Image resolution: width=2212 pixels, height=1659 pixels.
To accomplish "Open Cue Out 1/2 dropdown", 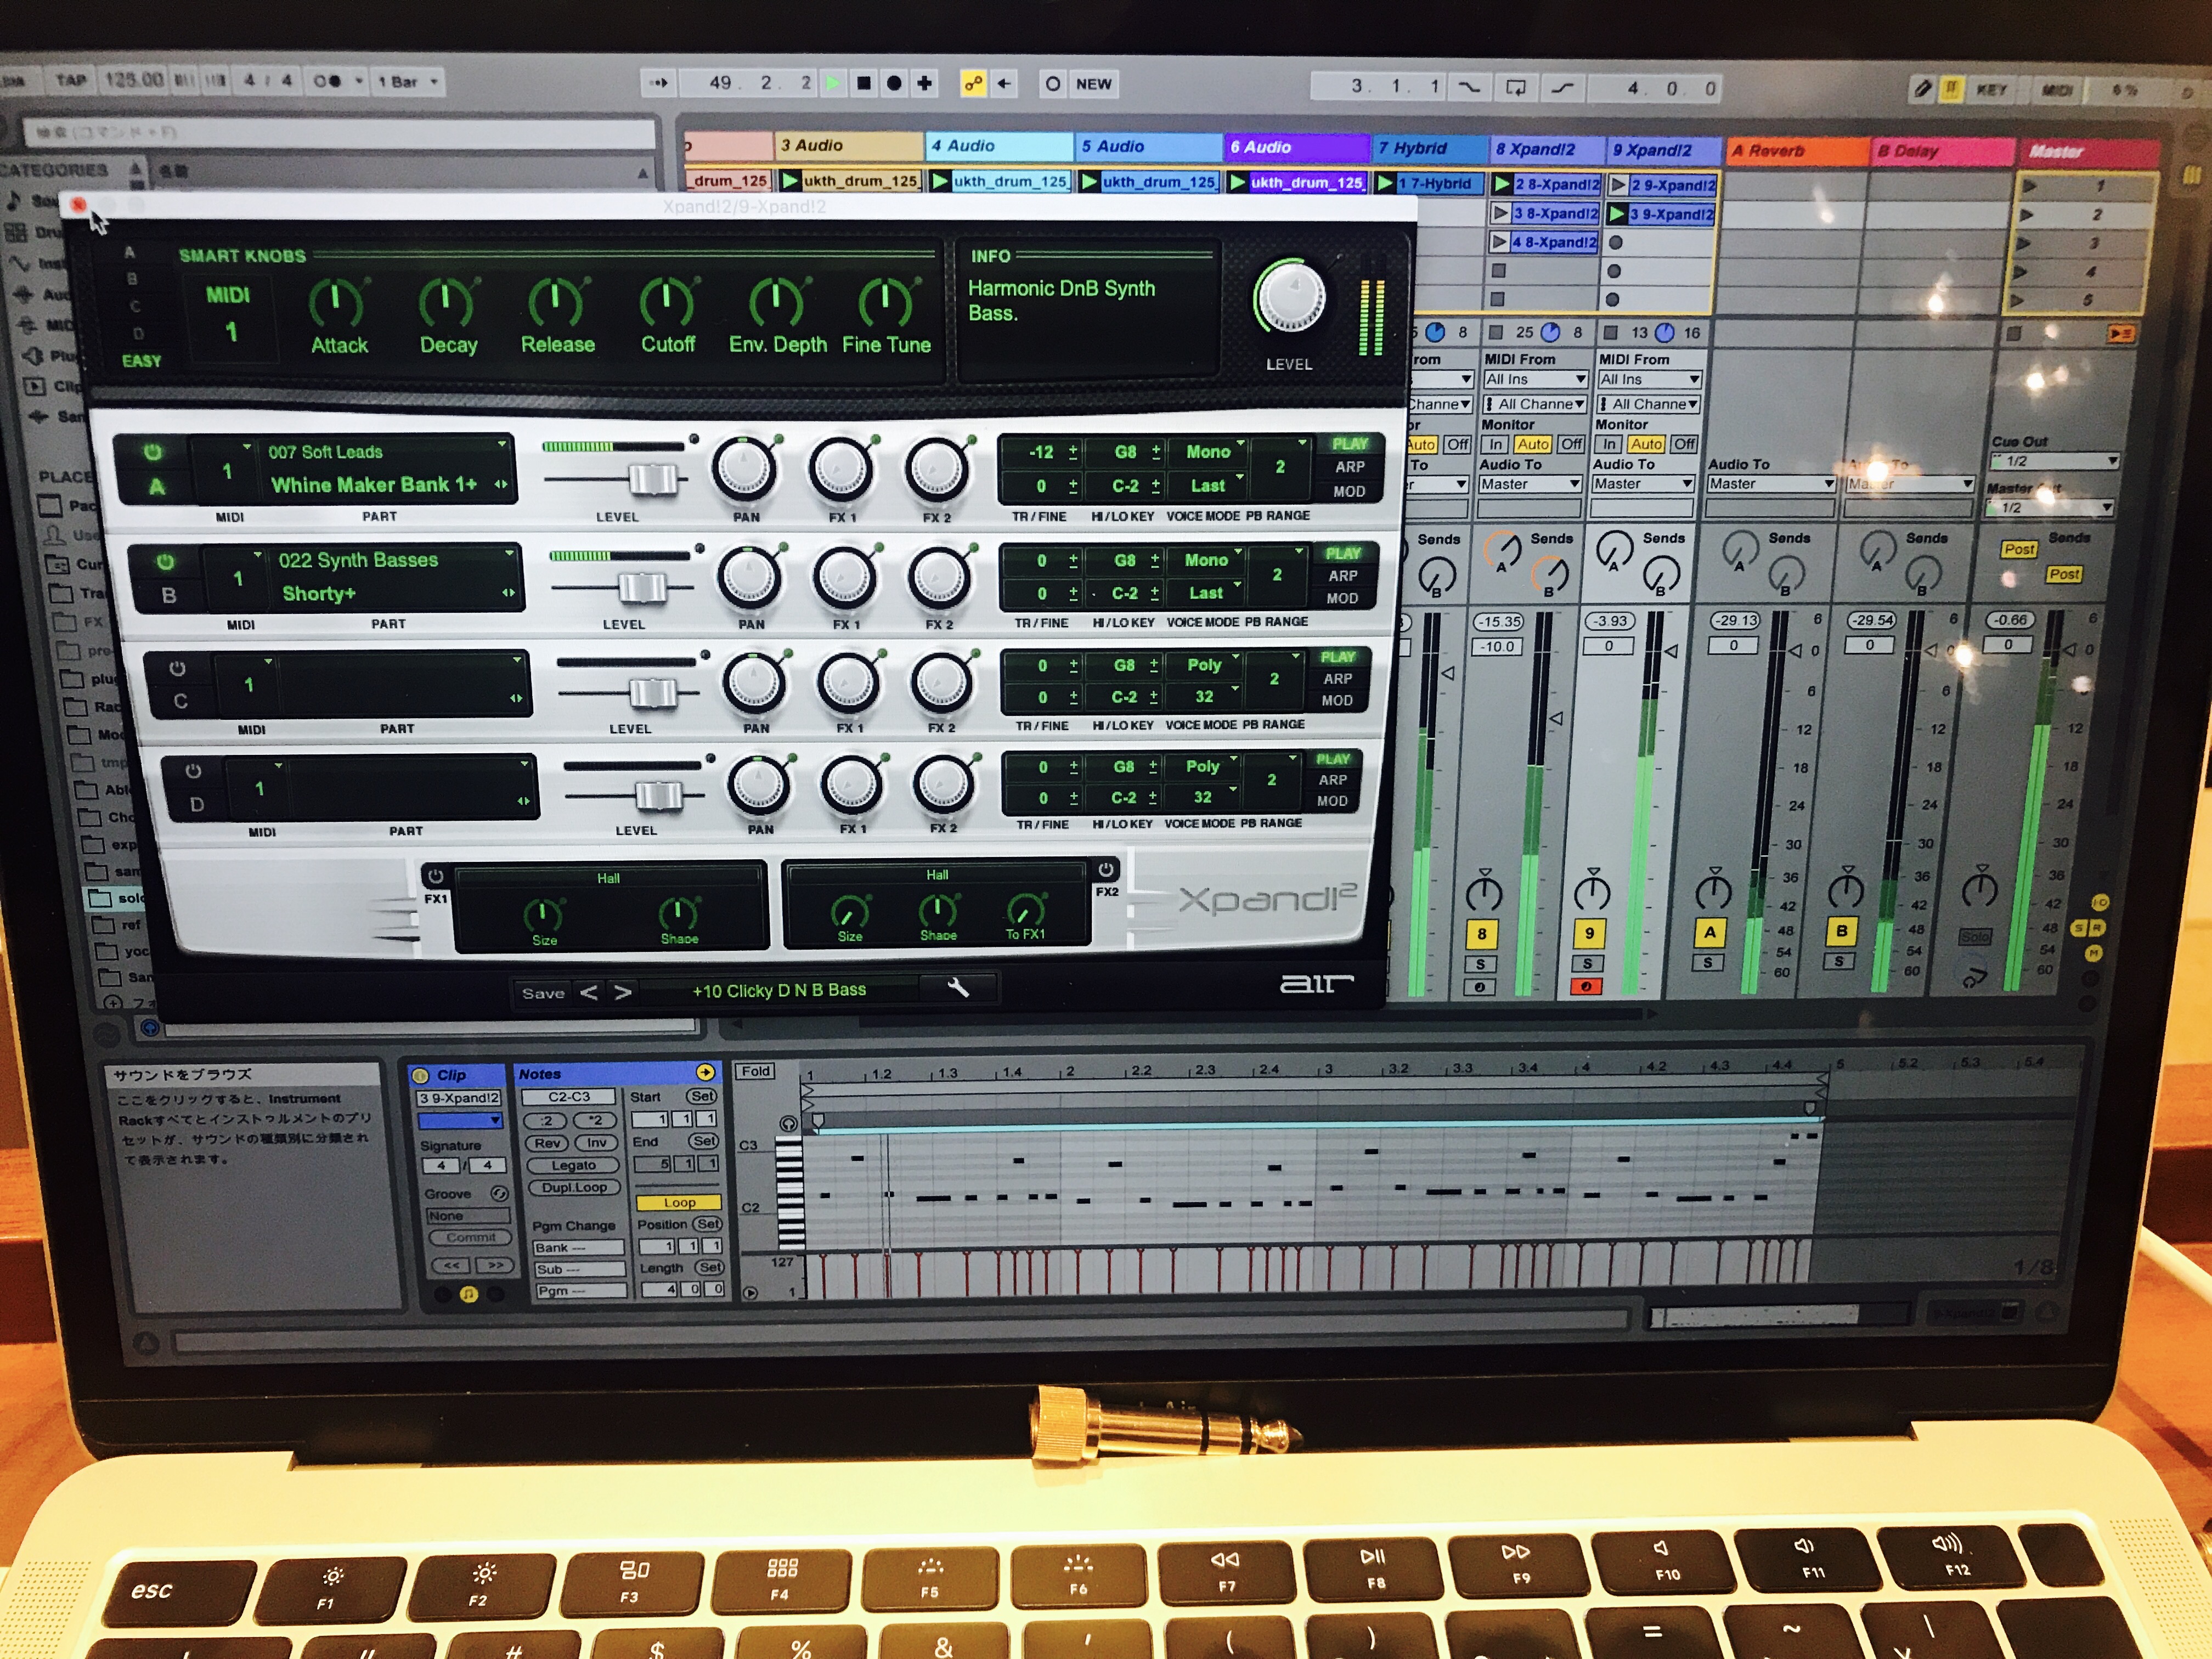I will point(2055,461).
